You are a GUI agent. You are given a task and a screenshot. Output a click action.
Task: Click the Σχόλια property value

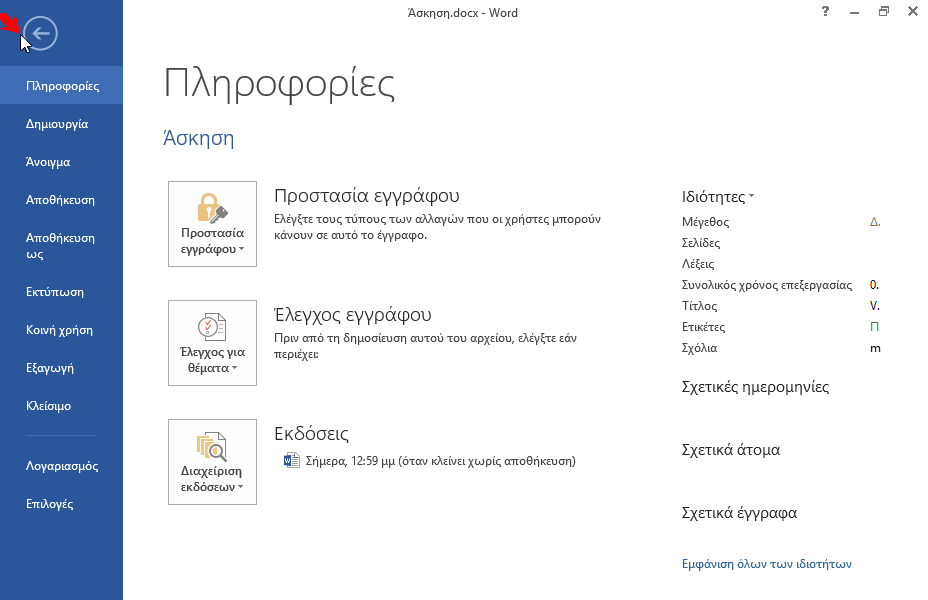coord(875,348)
